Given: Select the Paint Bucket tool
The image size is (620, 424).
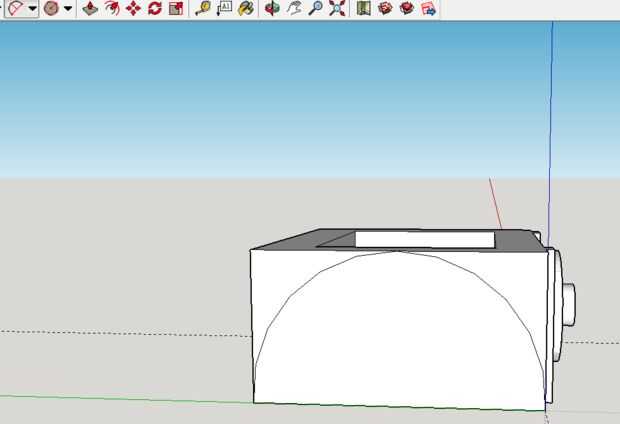Looking at the screenshot, I should coord(246,8).
